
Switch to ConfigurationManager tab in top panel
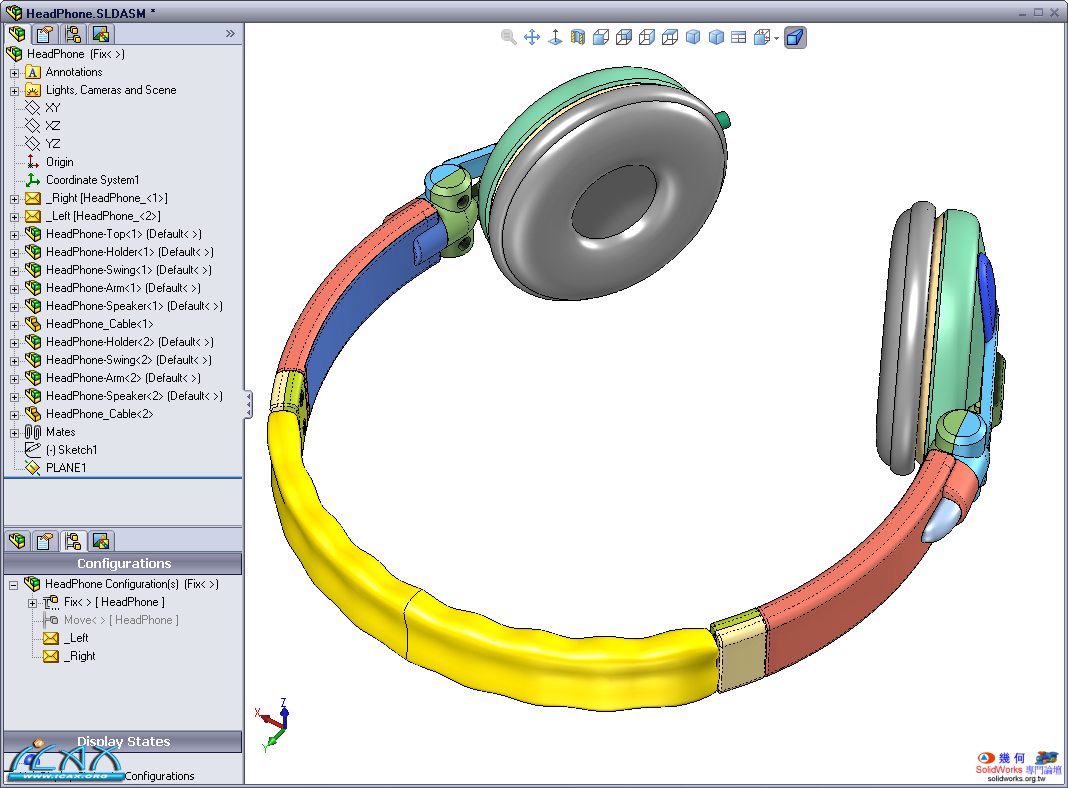click(72, 33)
